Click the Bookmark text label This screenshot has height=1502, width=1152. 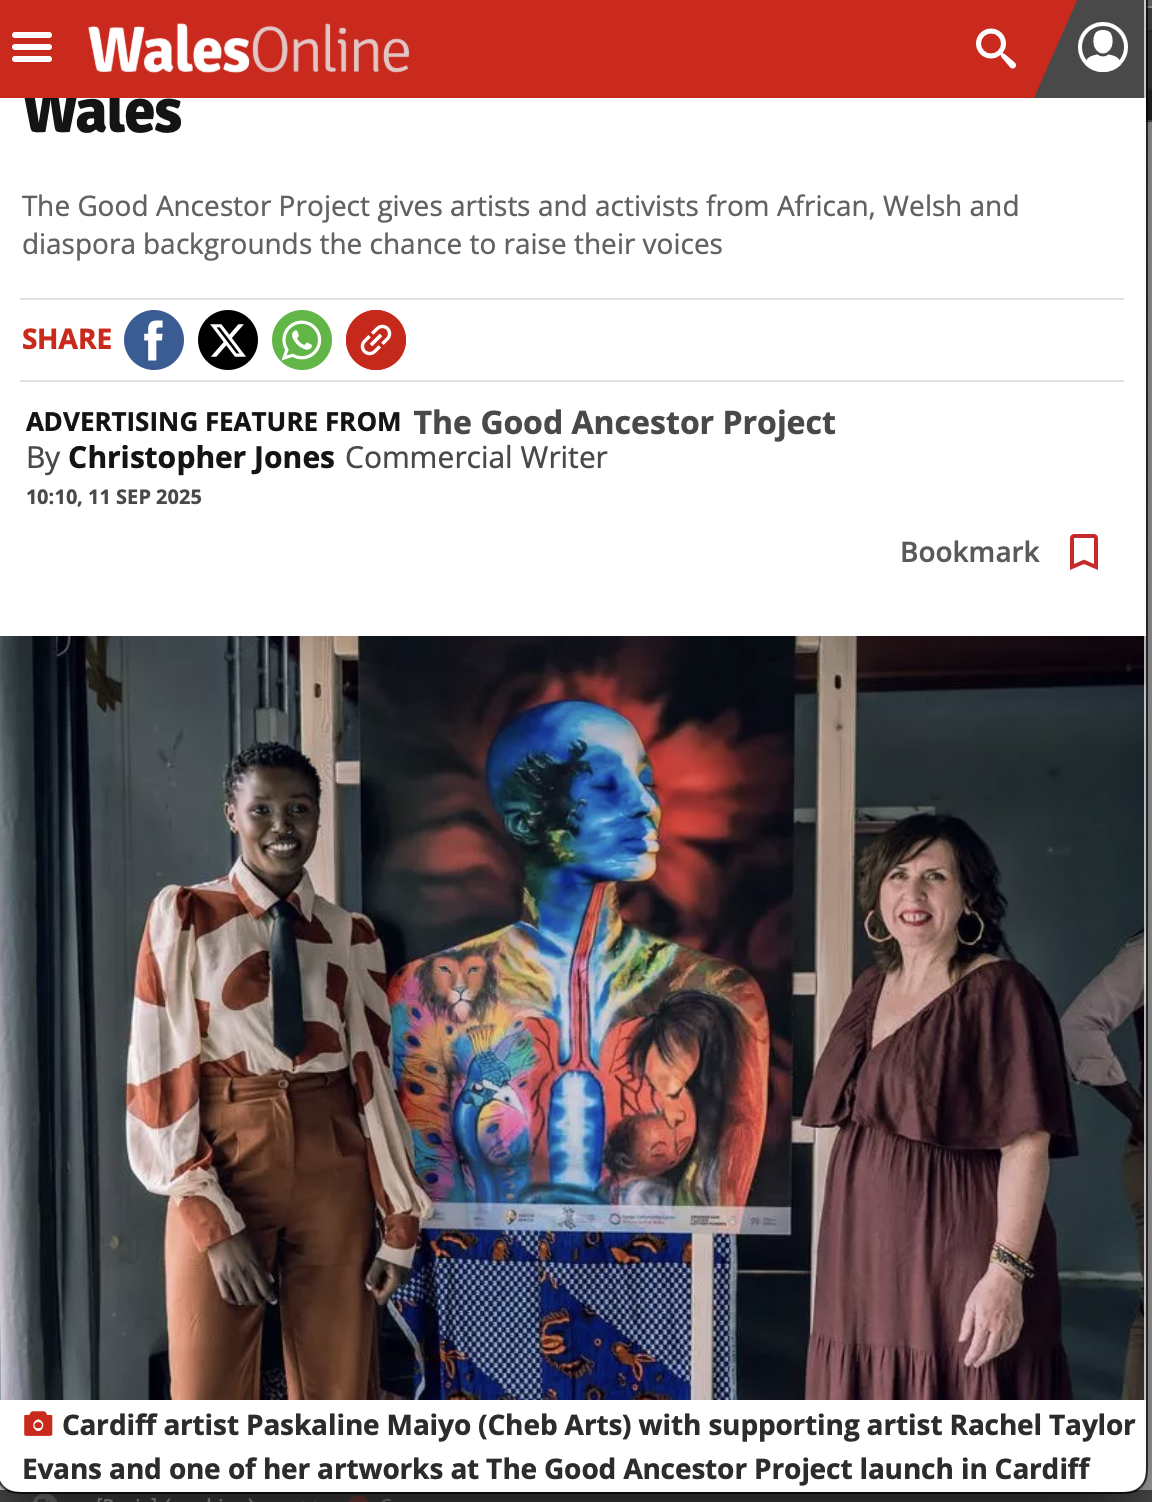coord(970,552)
